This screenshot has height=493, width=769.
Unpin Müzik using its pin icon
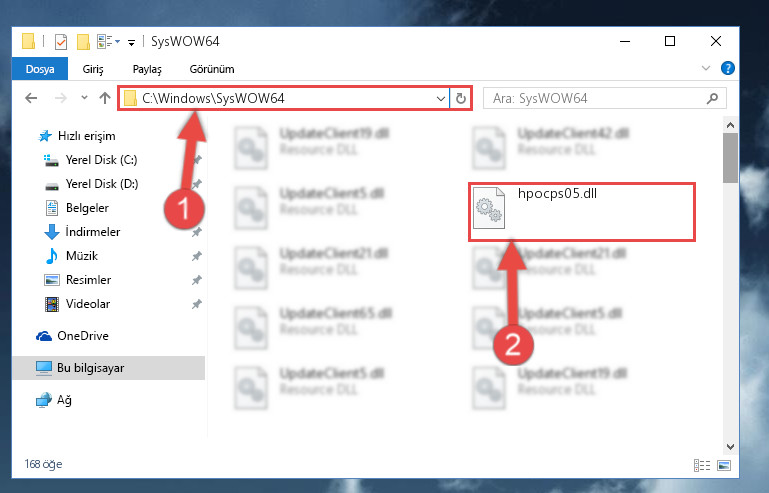197,256
